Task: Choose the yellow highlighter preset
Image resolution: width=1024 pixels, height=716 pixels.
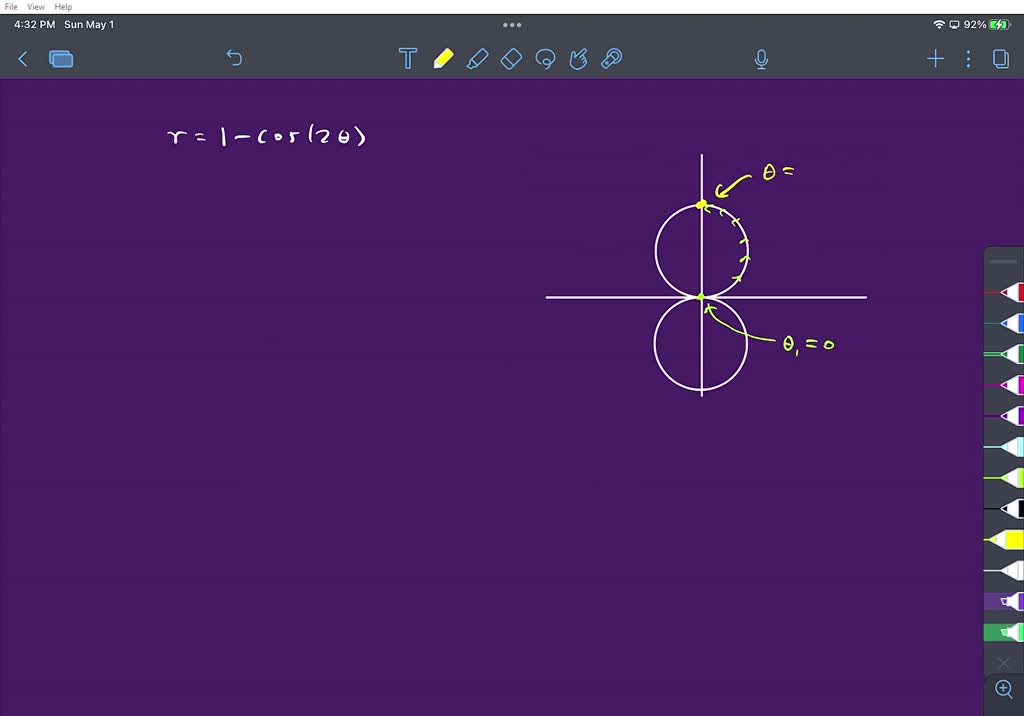Action: tap(1008, 540)
